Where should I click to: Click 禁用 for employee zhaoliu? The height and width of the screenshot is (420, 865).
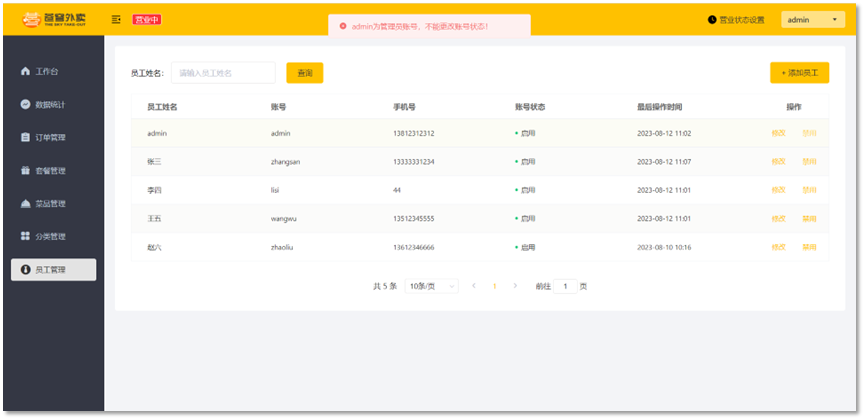809,247
